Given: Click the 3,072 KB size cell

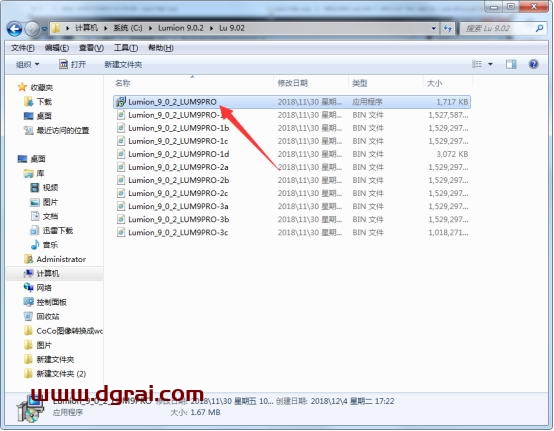Looking at the screenshot, I should pyautogui.click(x=452, y=154).
